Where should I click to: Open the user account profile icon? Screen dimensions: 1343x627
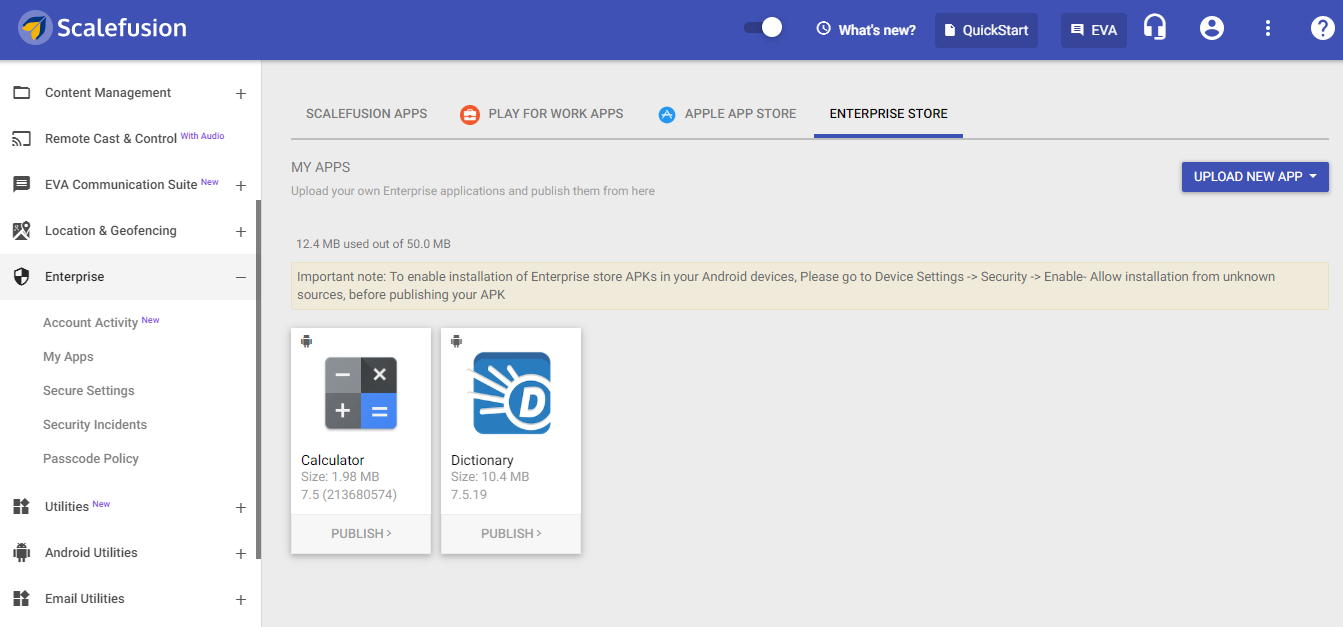coord(1212,28)
